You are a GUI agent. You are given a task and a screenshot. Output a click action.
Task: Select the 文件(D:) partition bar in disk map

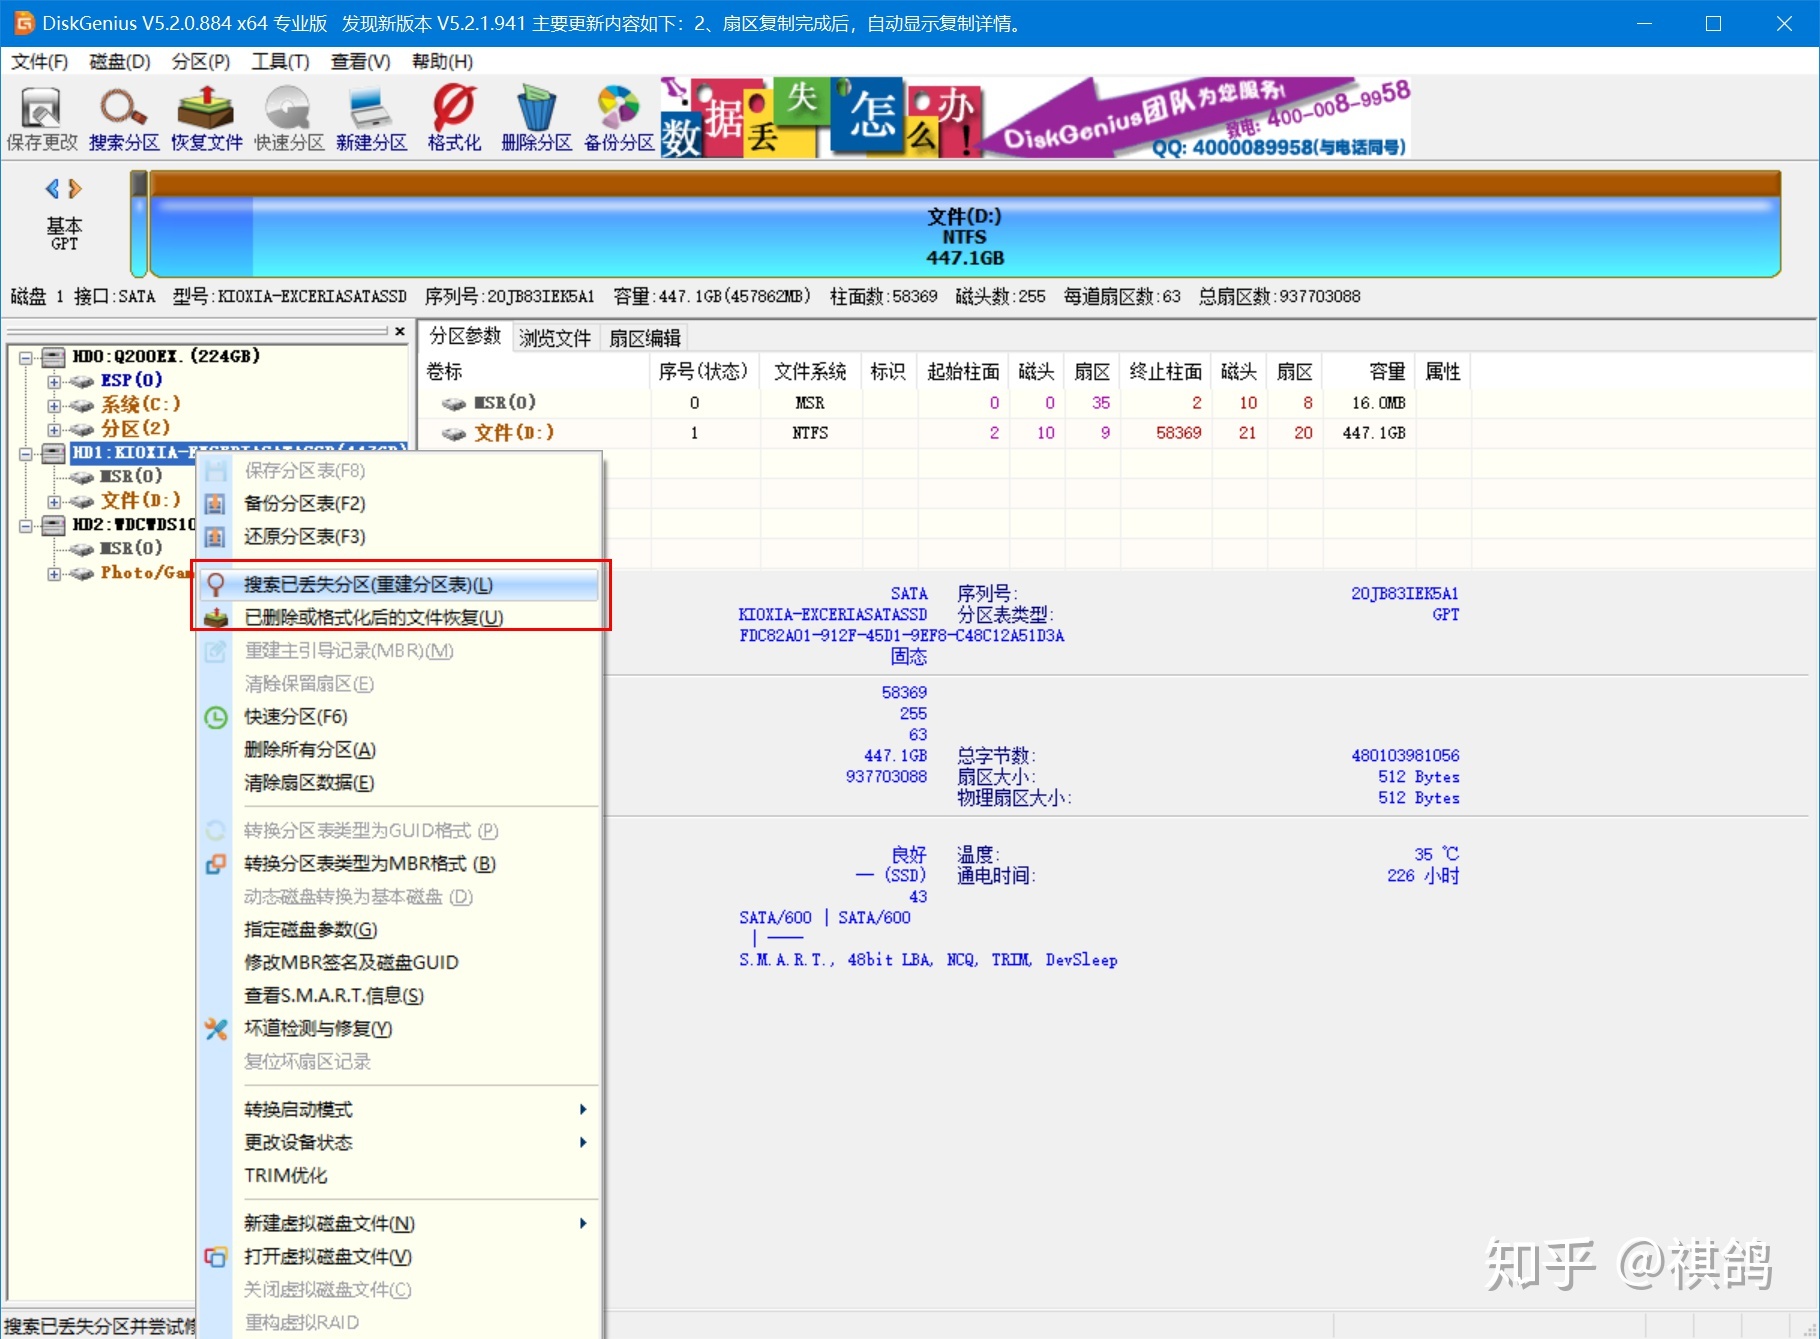[960, 232]
